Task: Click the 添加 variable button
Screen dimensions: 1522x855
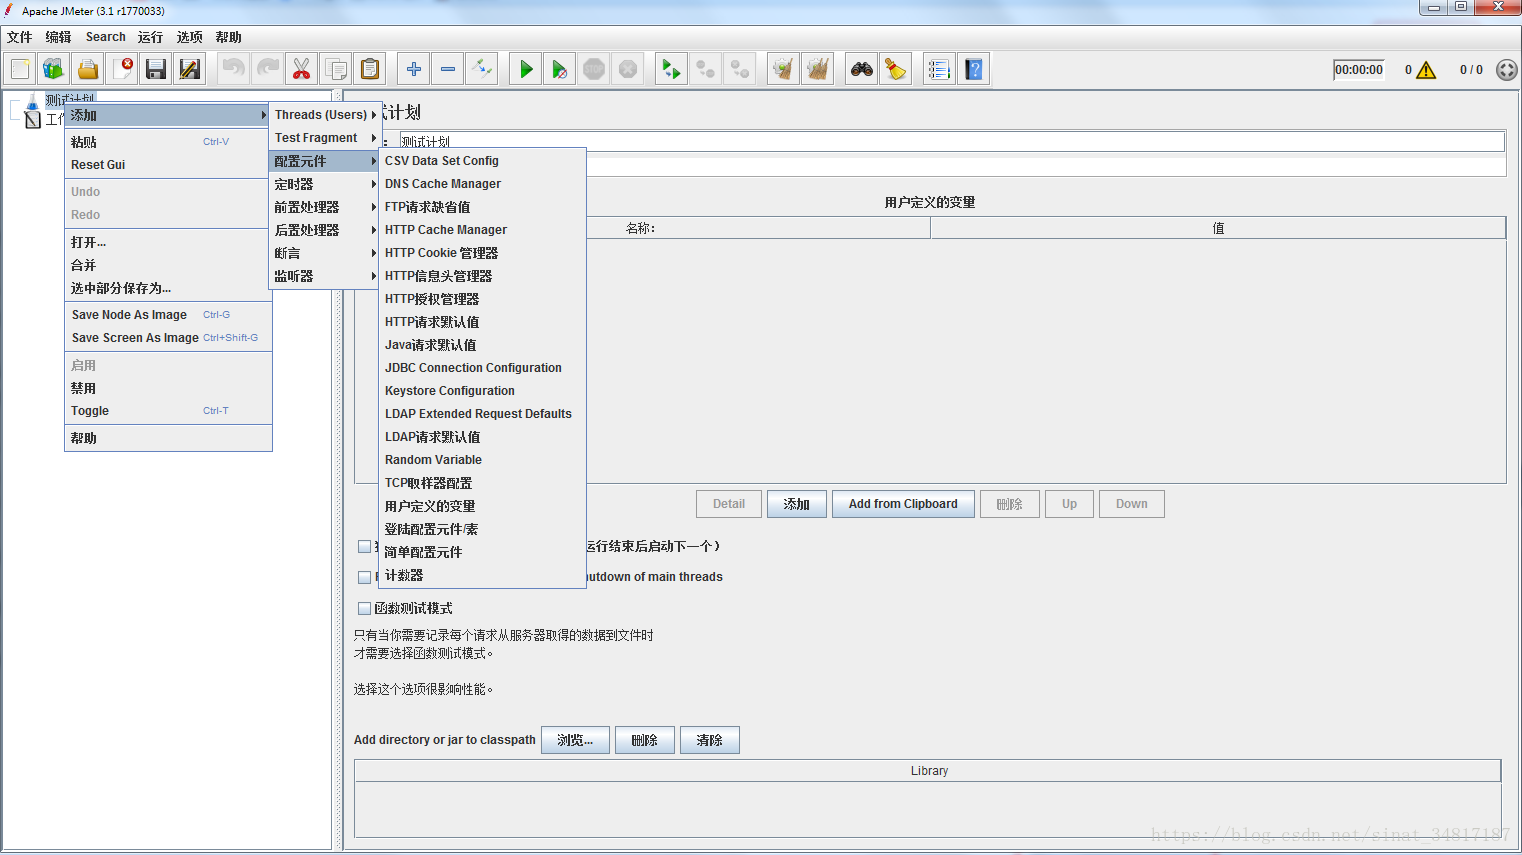Action: 796,504
